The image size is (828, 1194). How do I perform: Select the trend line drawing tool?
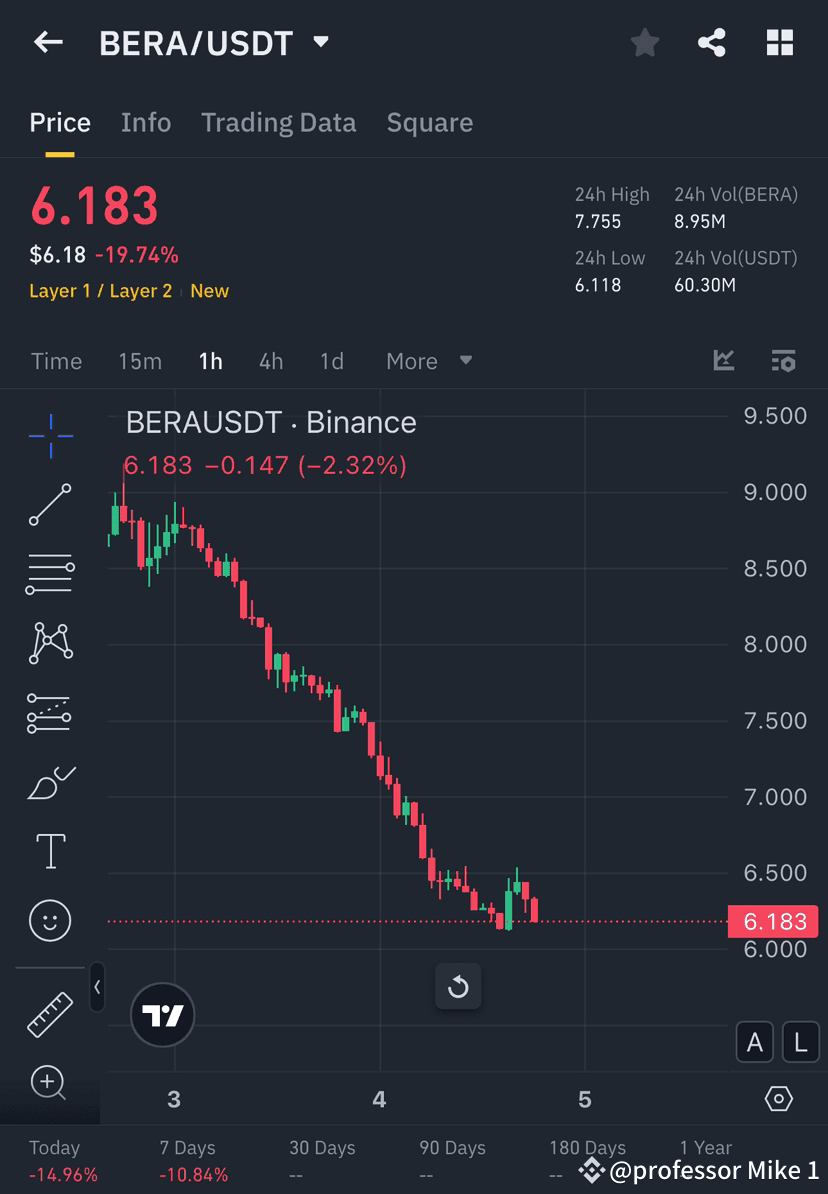click(50, 503)
